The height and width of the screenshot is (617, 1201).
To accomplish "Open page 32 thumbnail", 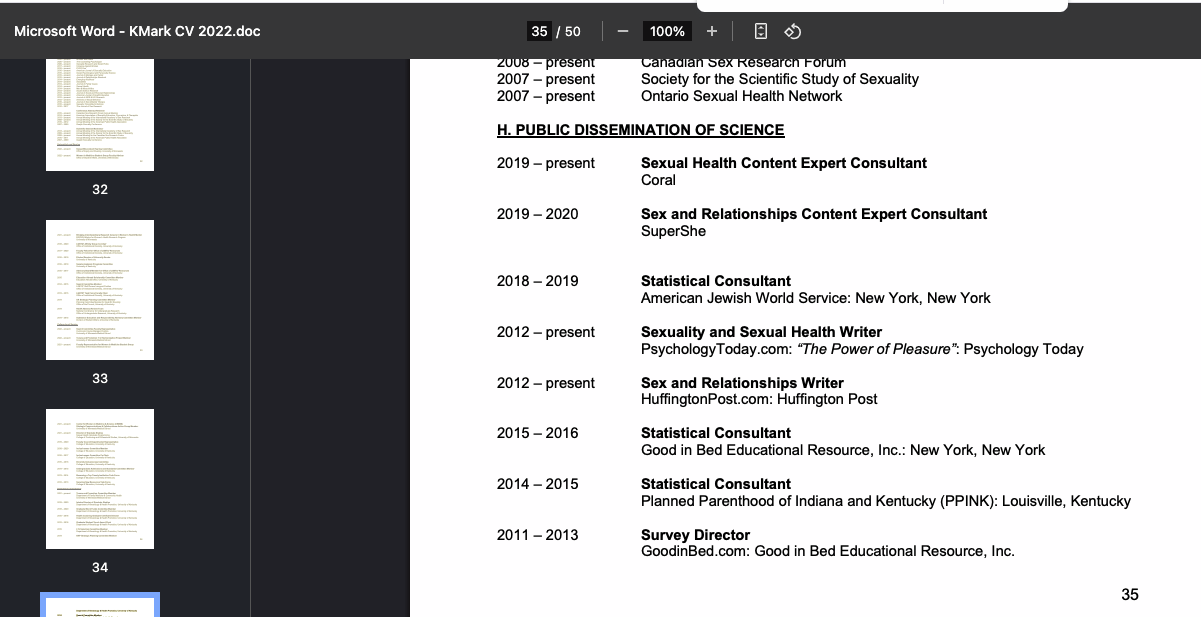I will 100,114.
